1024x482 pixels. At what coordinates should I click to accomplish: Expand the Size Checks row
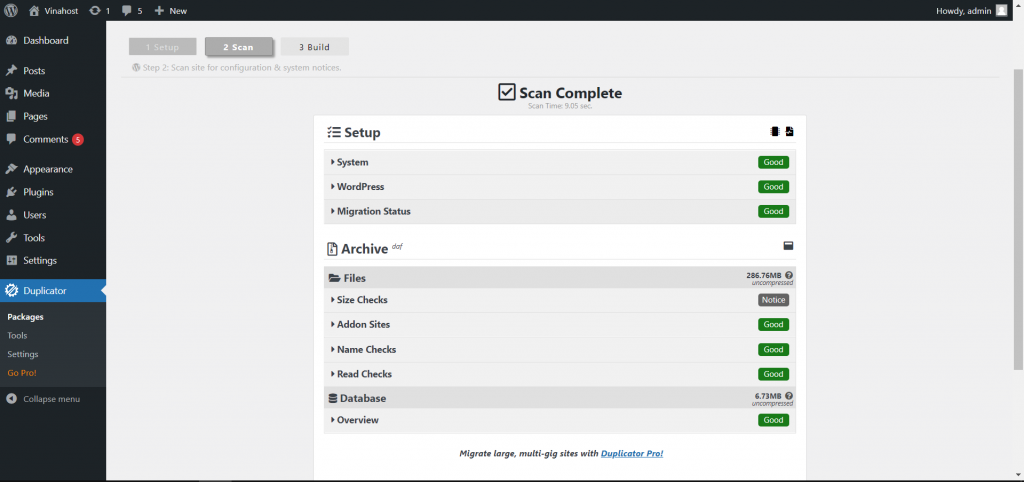coord(361,300)
